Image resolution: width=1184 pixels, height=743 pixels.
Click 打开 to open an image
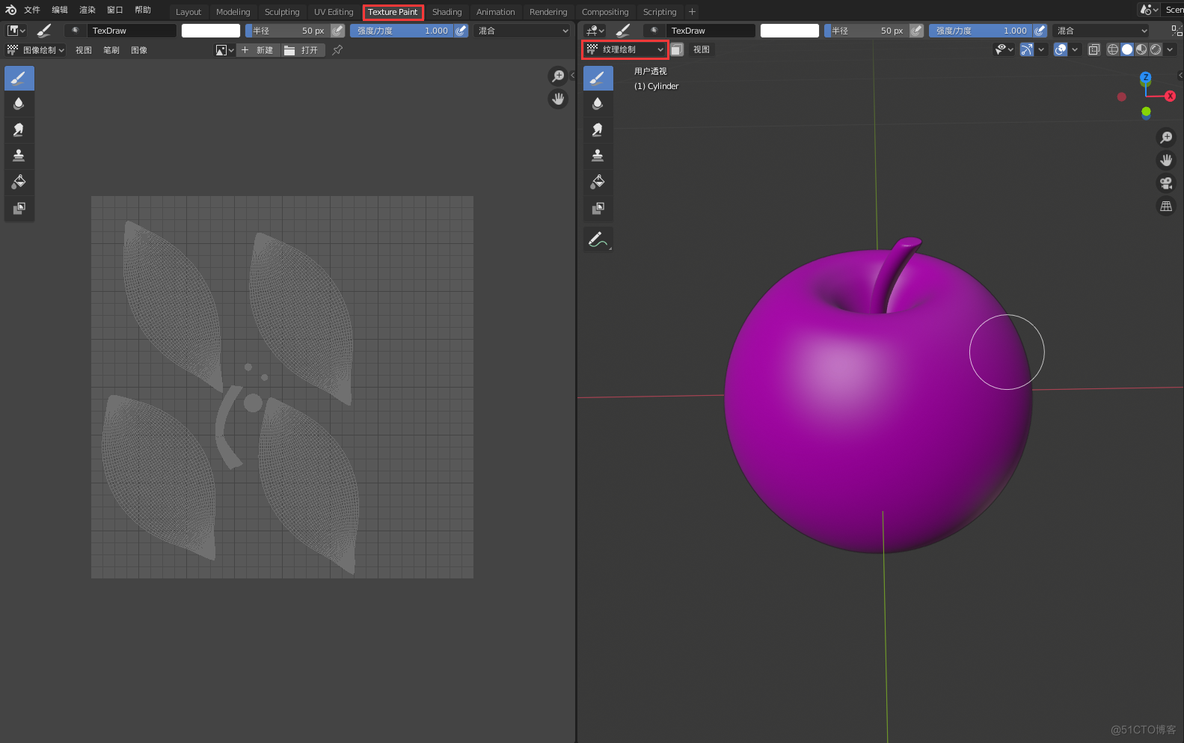[x=303, y=50]
